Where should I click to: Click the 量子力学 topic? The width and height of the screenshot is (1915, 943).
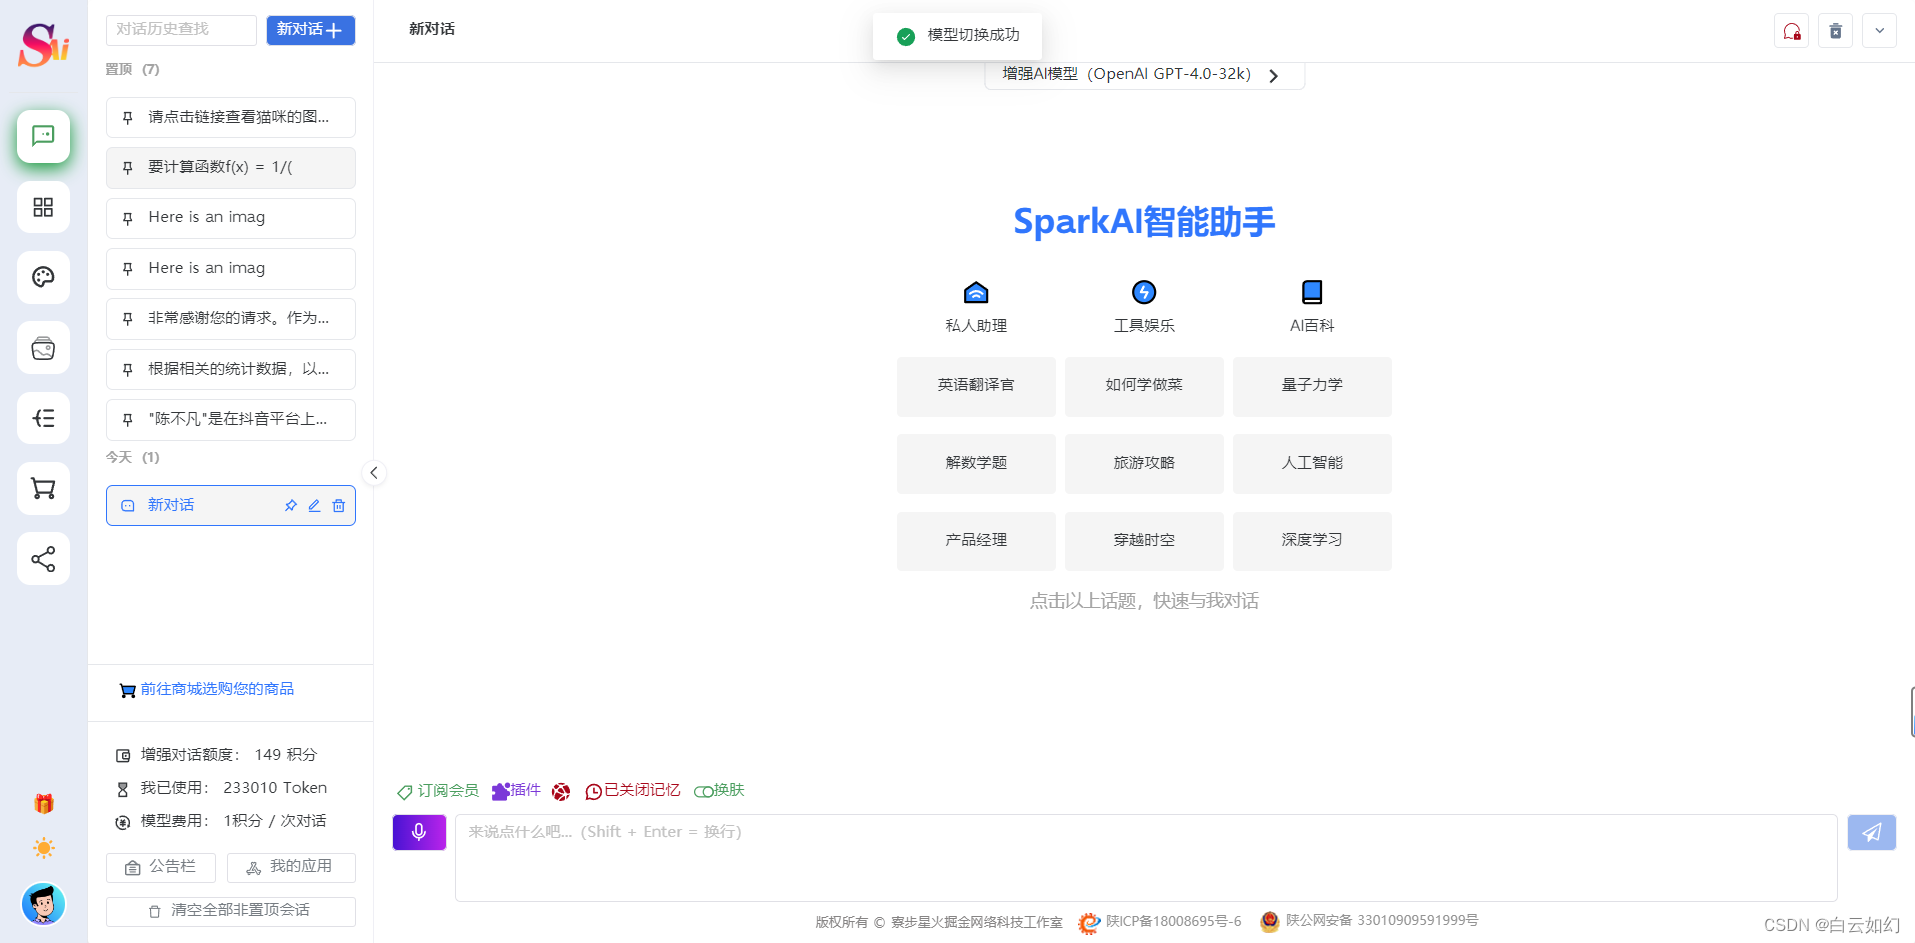tap(1312, 386)
